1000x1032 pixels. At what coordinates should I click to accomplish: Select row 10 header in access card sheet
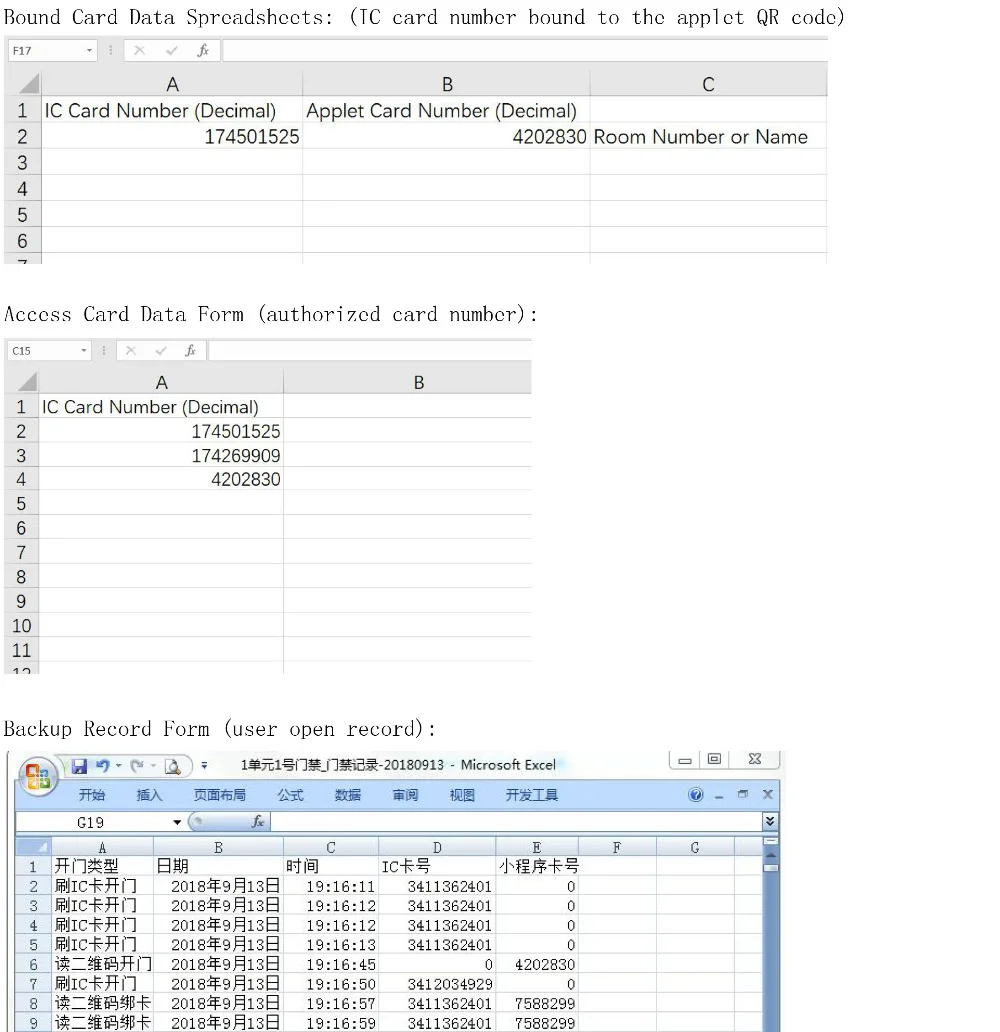[22, 625]
